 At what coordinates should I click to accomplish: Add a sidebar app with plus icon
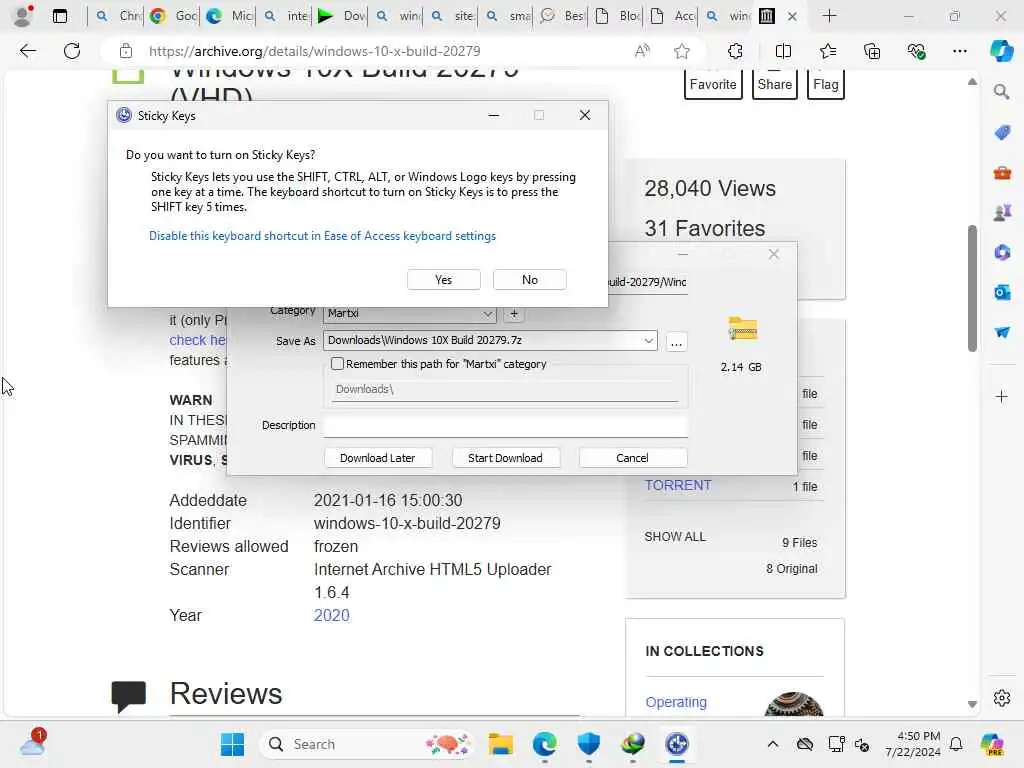pos(1002,396)
